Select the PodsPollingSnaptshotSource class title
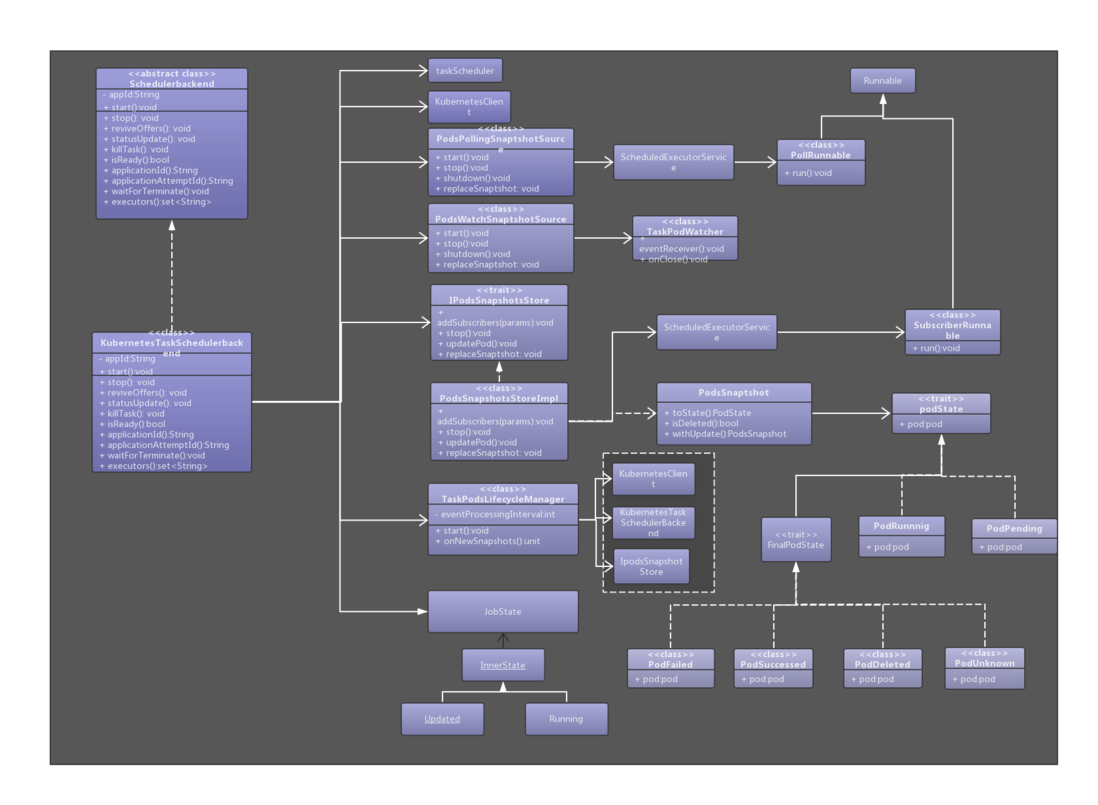 (x=501, y=139)
